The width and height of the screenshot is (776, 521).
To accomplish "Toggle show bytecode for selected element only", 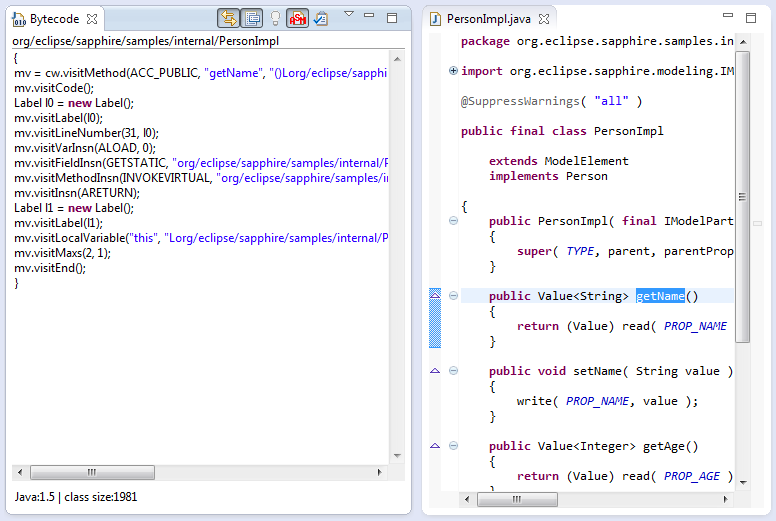I will (252, 19).
